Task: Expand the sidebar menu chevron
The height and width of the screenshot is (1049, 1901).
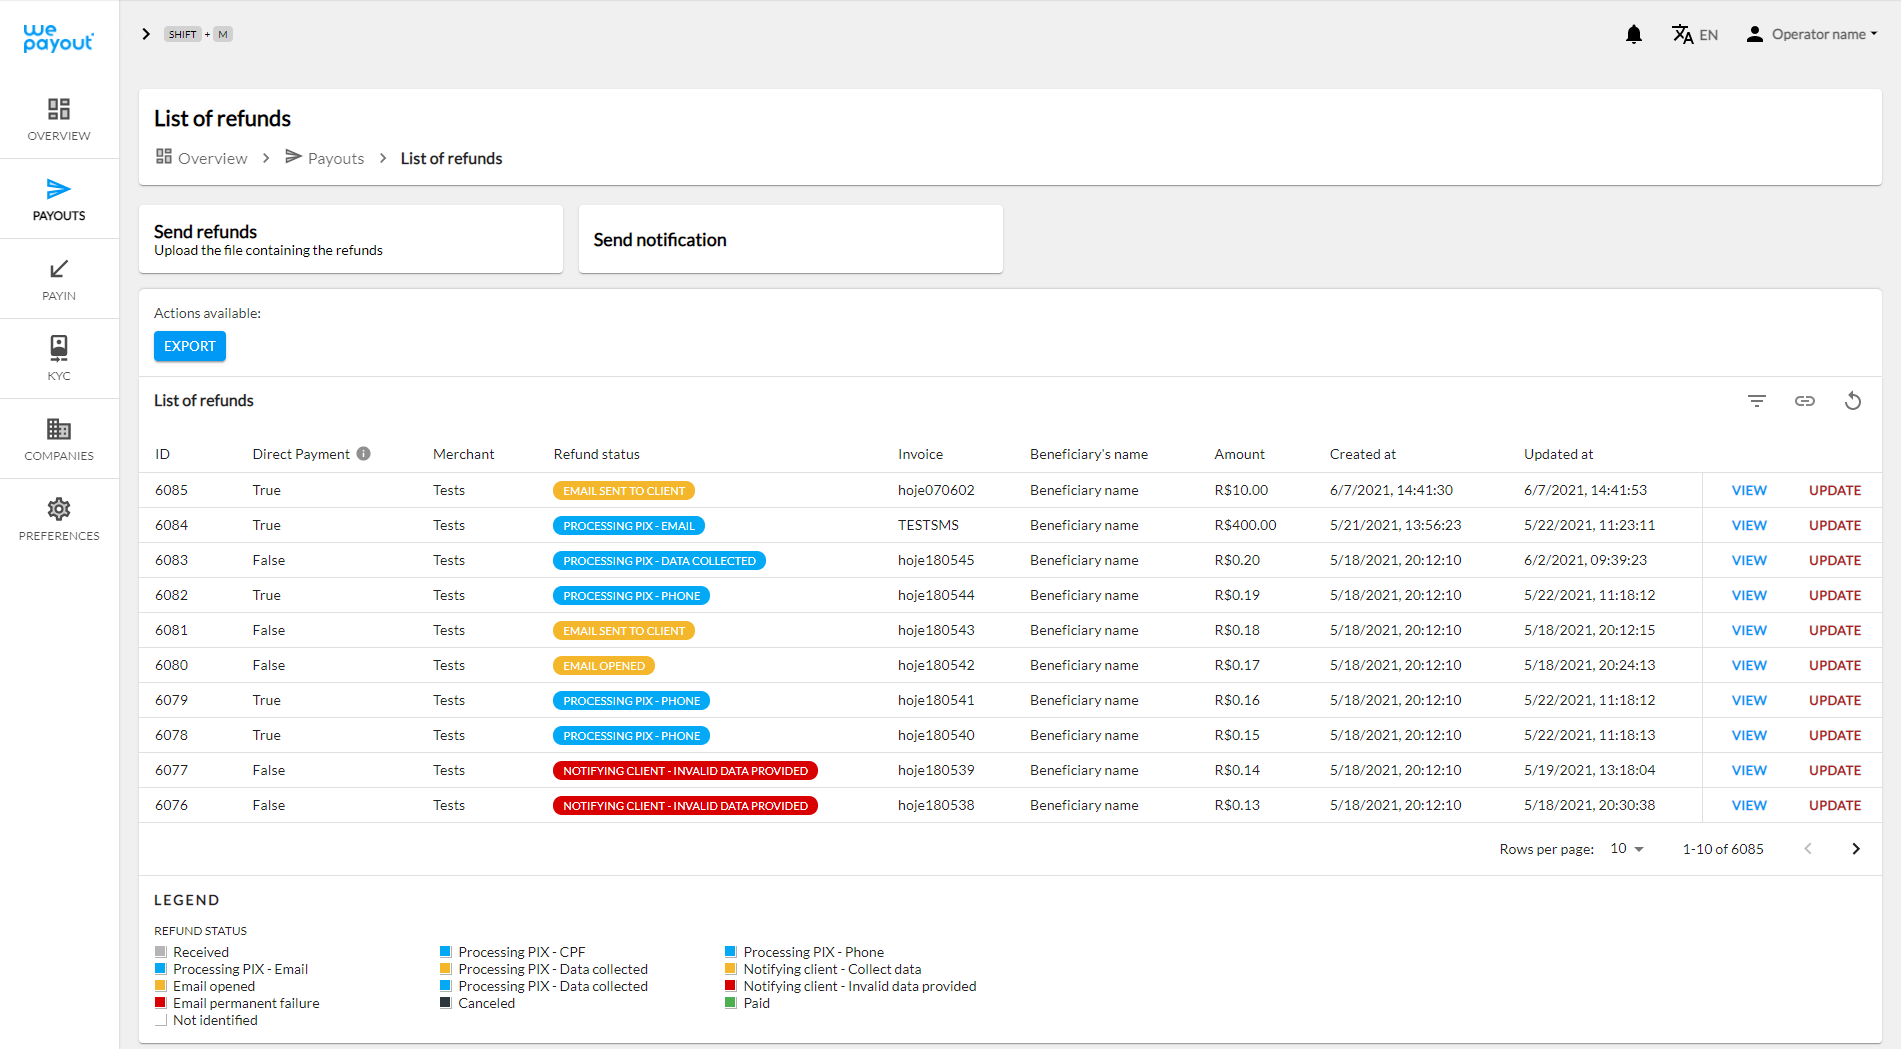Action: [x=146, y=34]
